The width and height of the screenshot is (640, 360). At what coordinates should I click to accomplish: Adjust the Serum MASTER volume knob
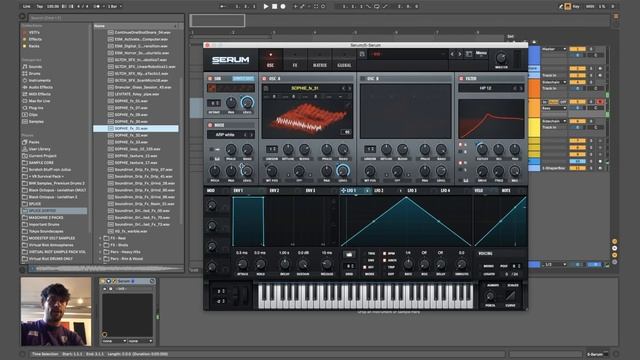click(x=501, y=58)
